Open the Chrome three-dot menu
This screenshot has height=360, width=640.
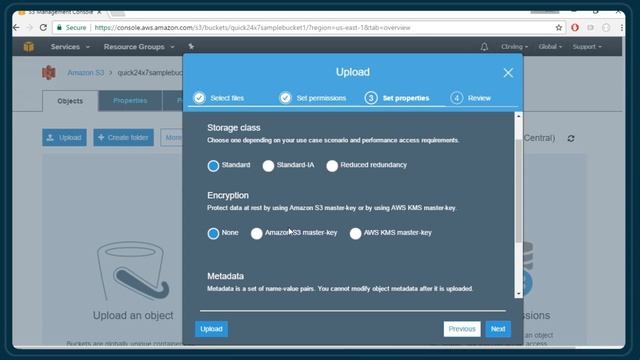click(x=622, y=28)
